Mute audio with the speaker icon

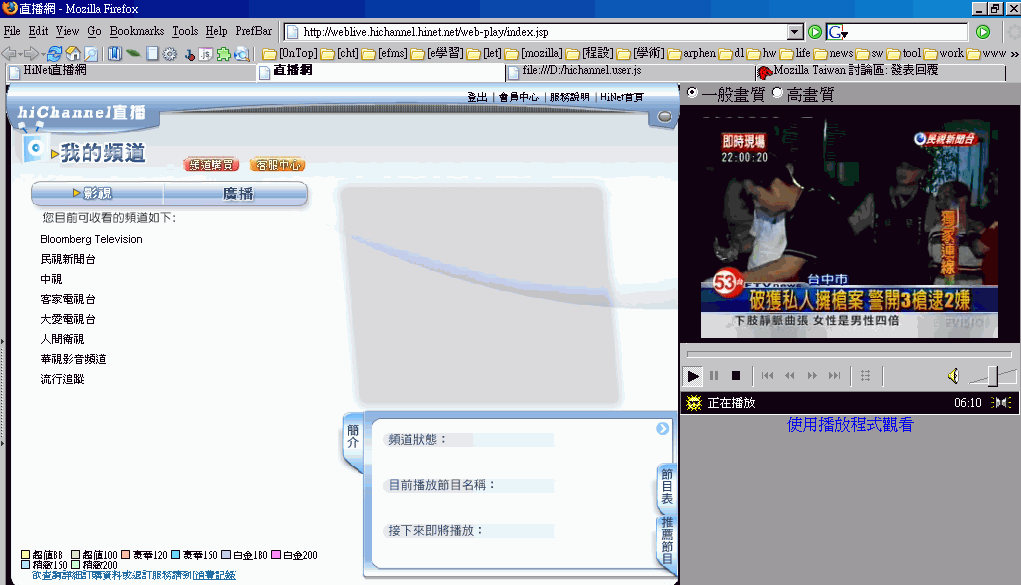(953, 376)
